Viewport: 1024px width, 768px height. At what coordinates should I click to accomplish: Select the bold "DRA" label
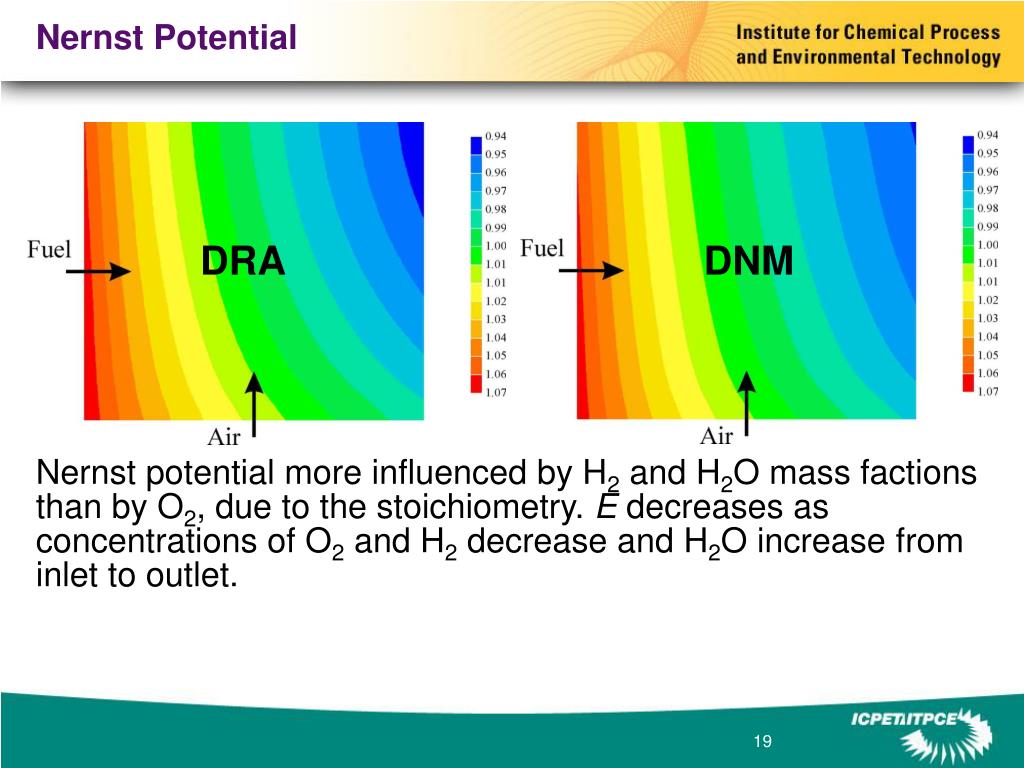coord(243,261)
